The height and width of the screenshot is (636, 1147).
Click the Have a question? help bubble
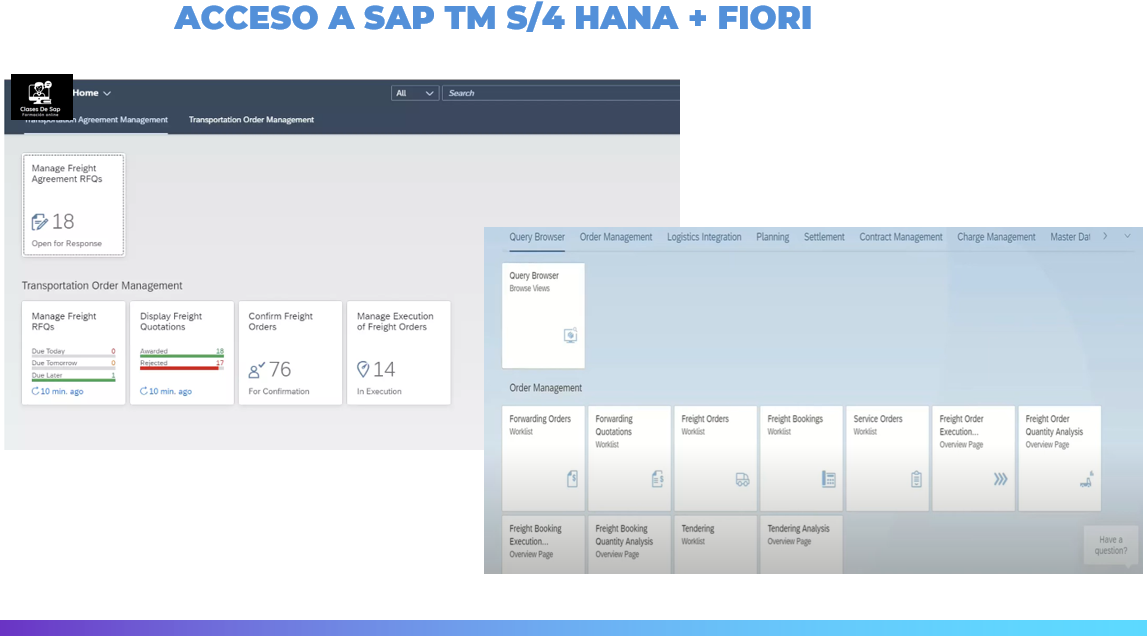pos(1111,545)
